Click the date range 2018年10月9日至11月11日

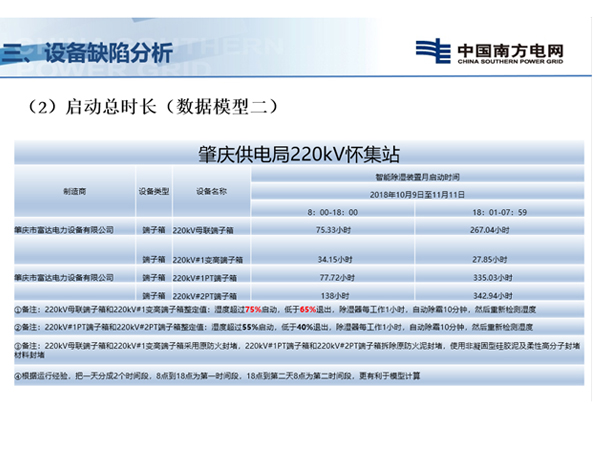(417, 193)
